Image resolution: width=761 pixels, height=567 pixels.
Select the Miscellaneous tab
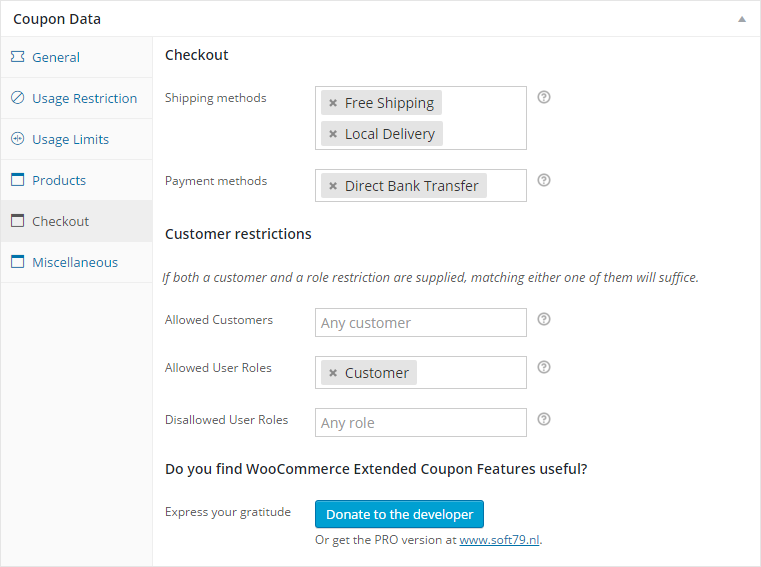tap(75, 262)
